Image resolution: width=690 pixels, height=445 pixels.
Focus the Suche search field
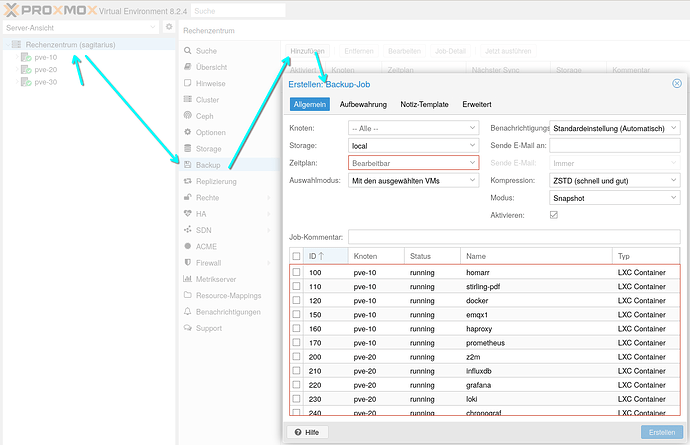coord(238,11)
